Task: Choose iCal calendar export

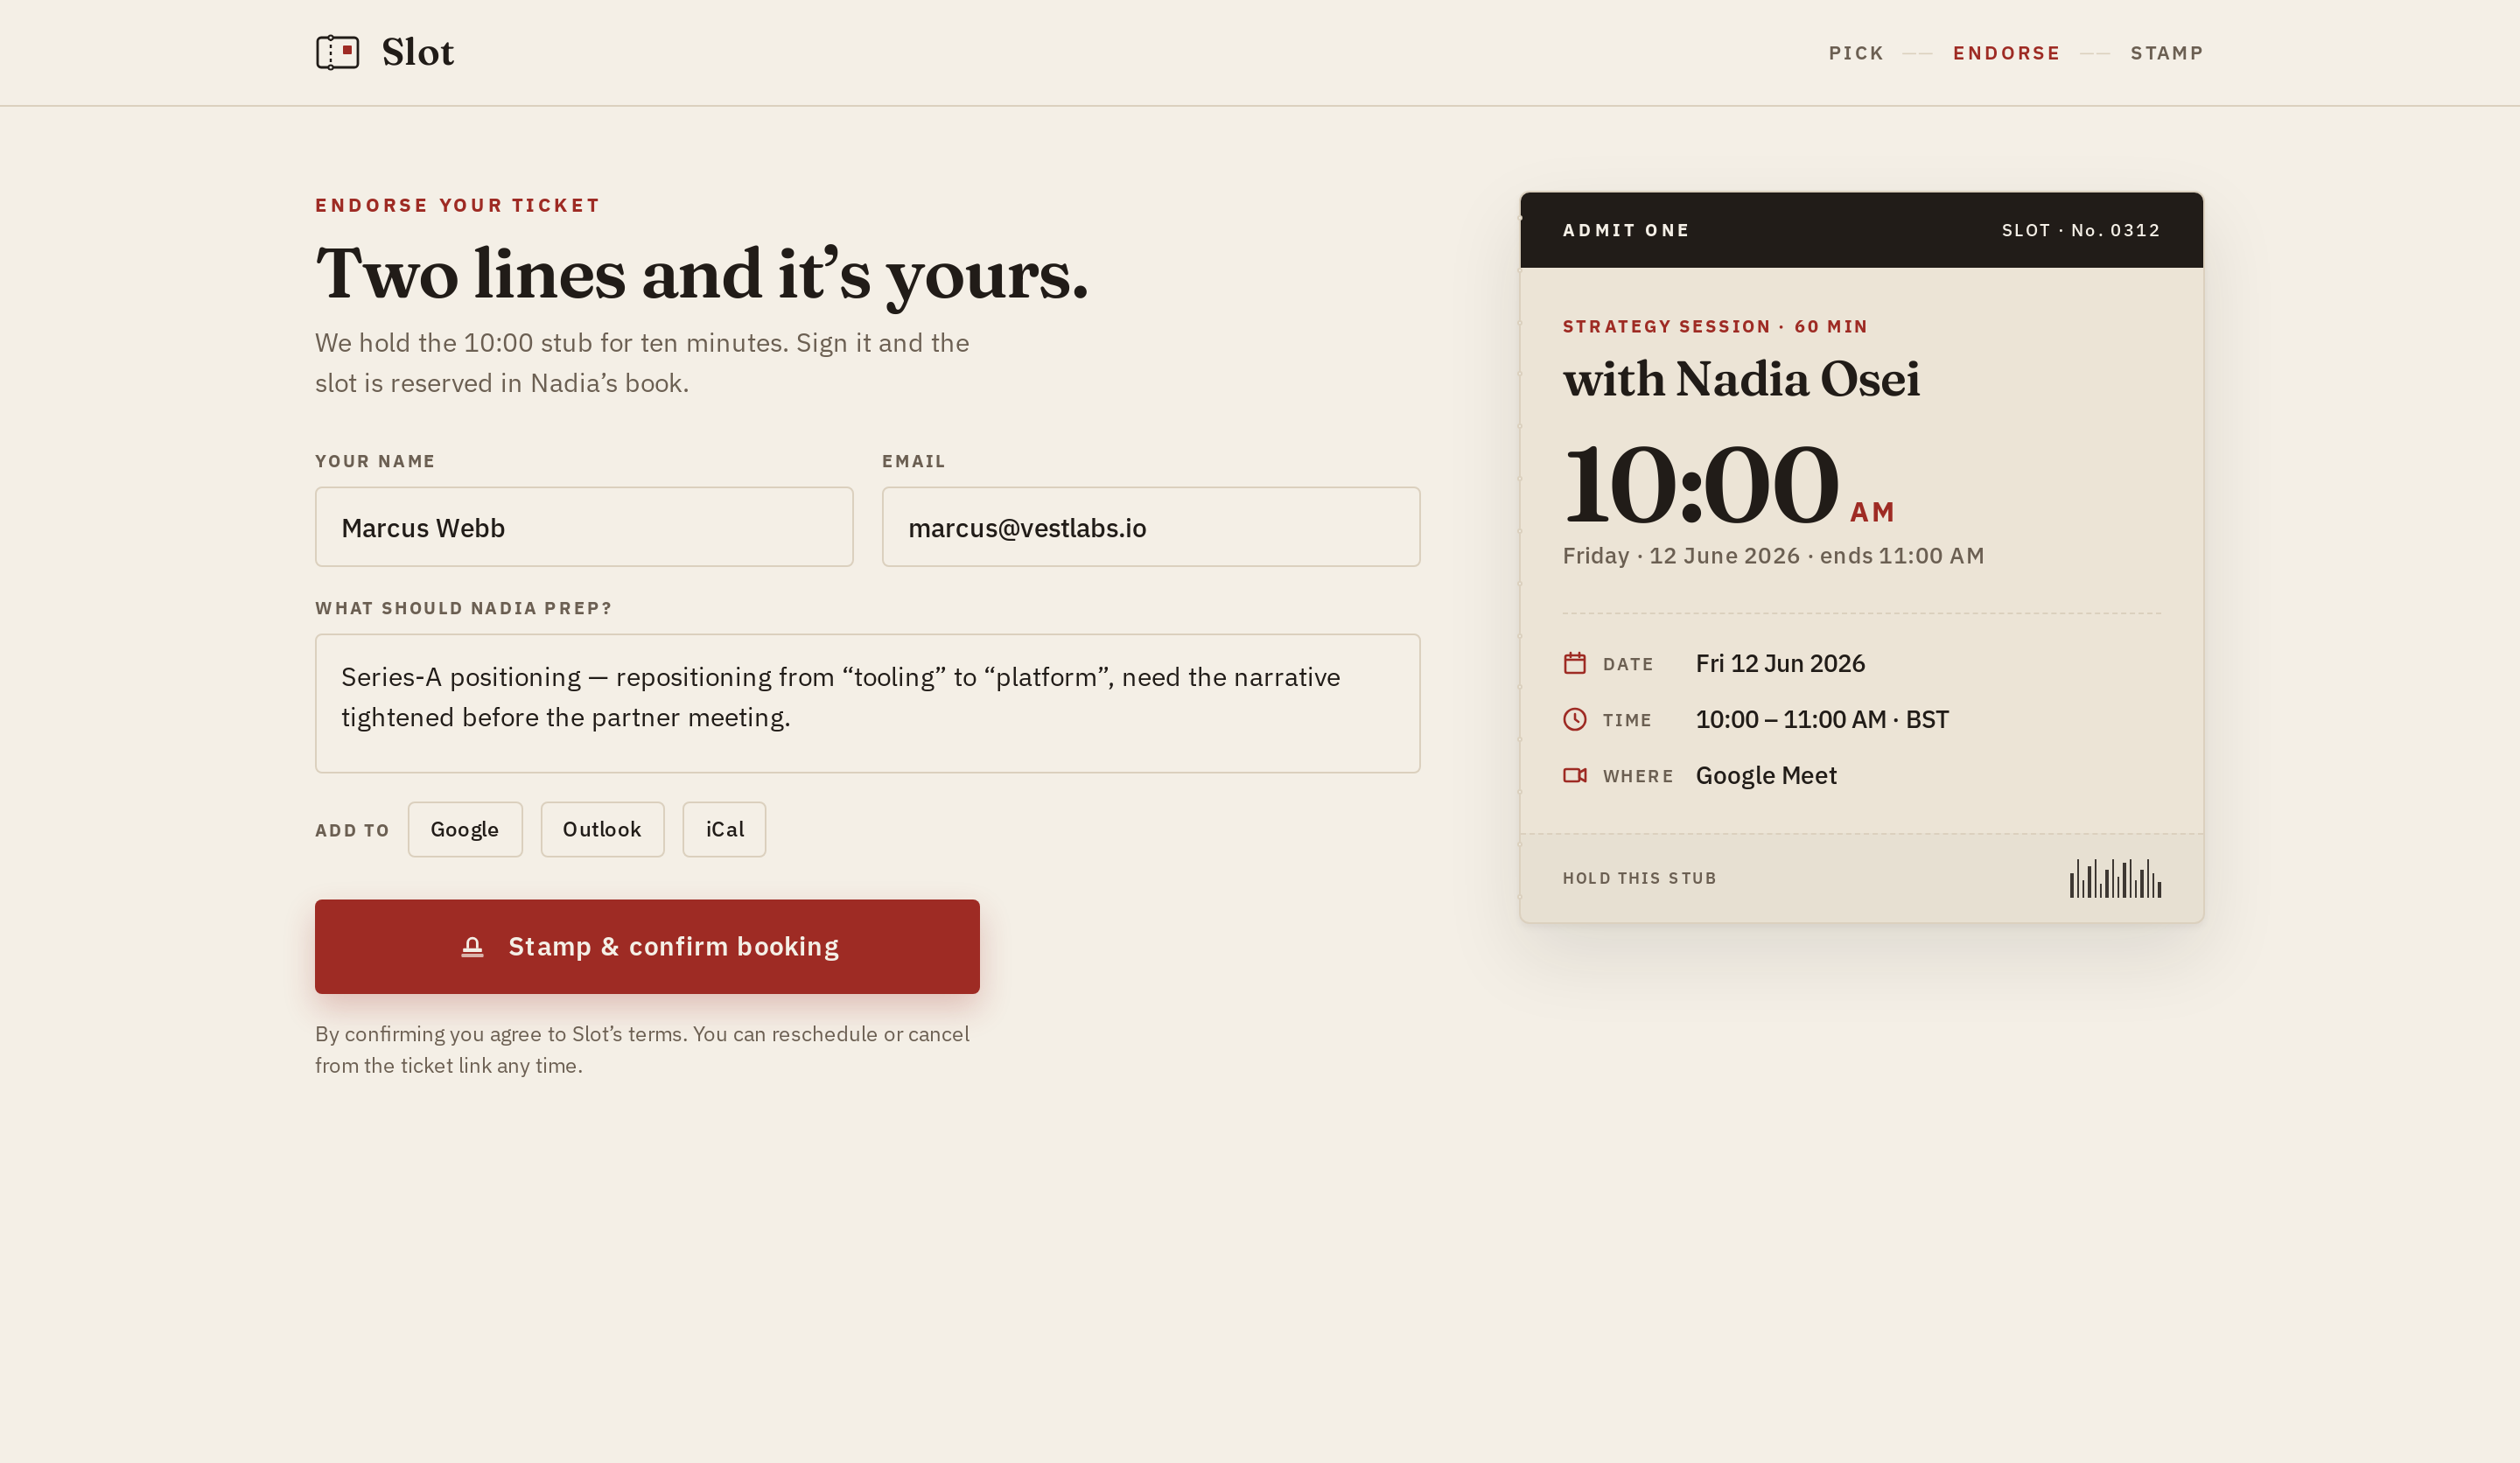Action: 724,829
